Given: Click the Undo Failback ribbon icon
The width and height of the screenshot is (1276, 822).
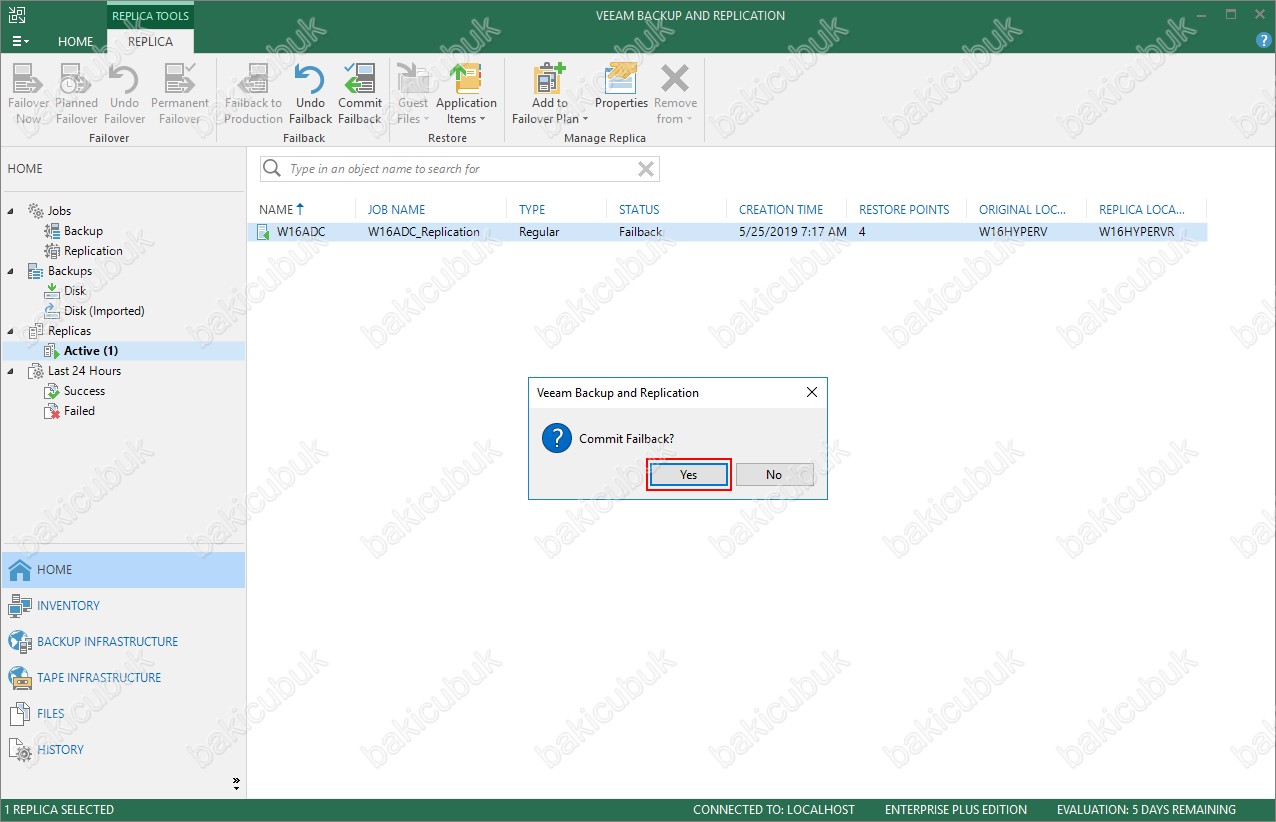Looking at the screenshot, I should tap(310, 93).
